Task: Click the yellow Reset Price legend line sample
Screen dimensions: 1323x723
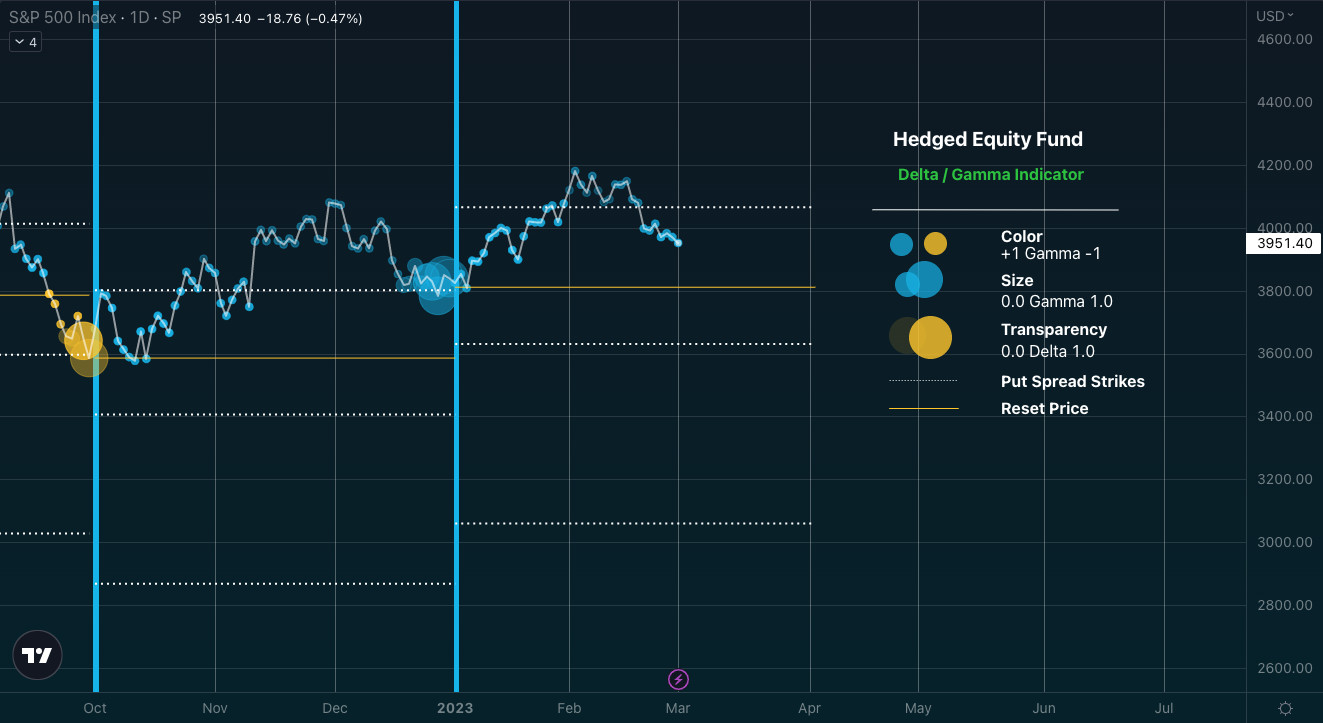Action: pyautogui.click(x=923, y=408)
